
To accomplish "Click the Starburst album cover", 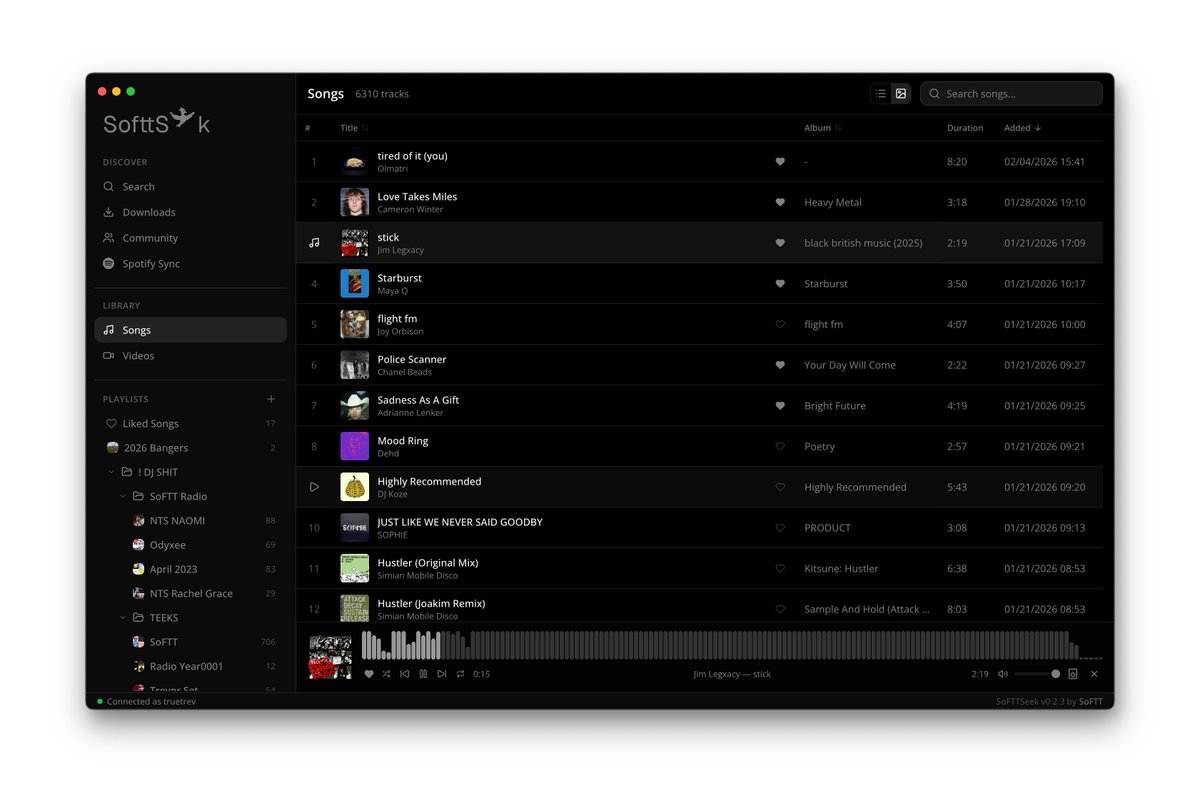I will point(354,284).
